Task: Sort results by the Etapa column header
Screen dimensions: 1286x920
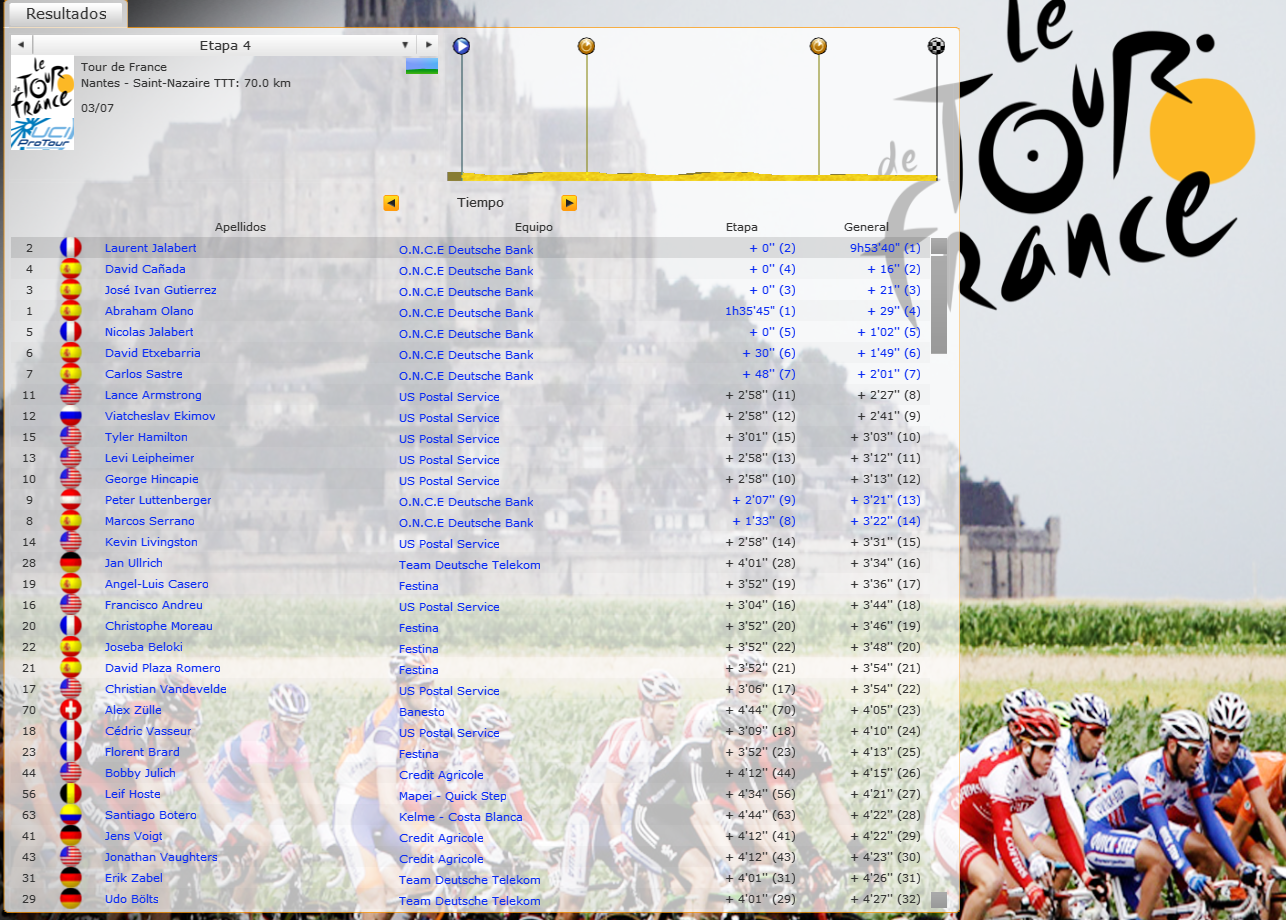Action: tap(741, 227)
